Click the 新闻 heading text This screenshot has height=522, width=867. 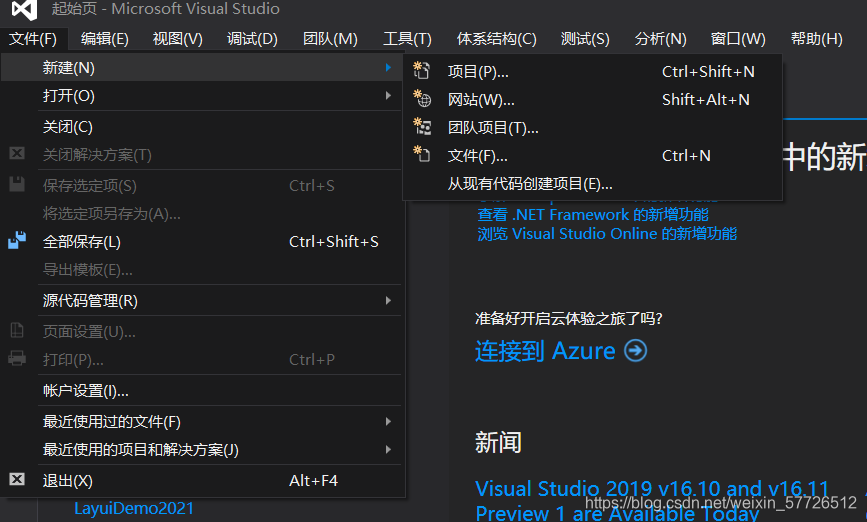[x=498, y=442]
